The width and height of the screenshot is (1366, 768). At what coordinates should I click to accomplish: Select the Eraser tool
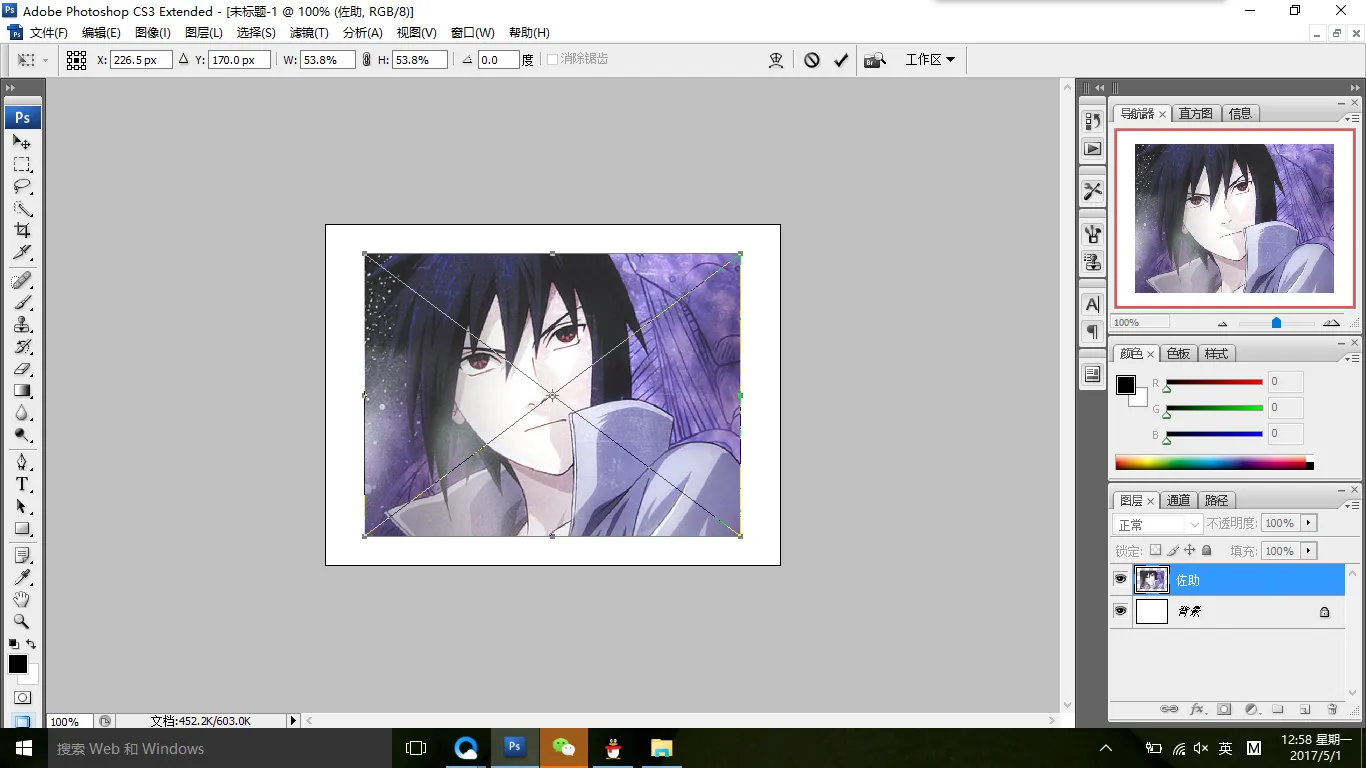tap(22, 369)
